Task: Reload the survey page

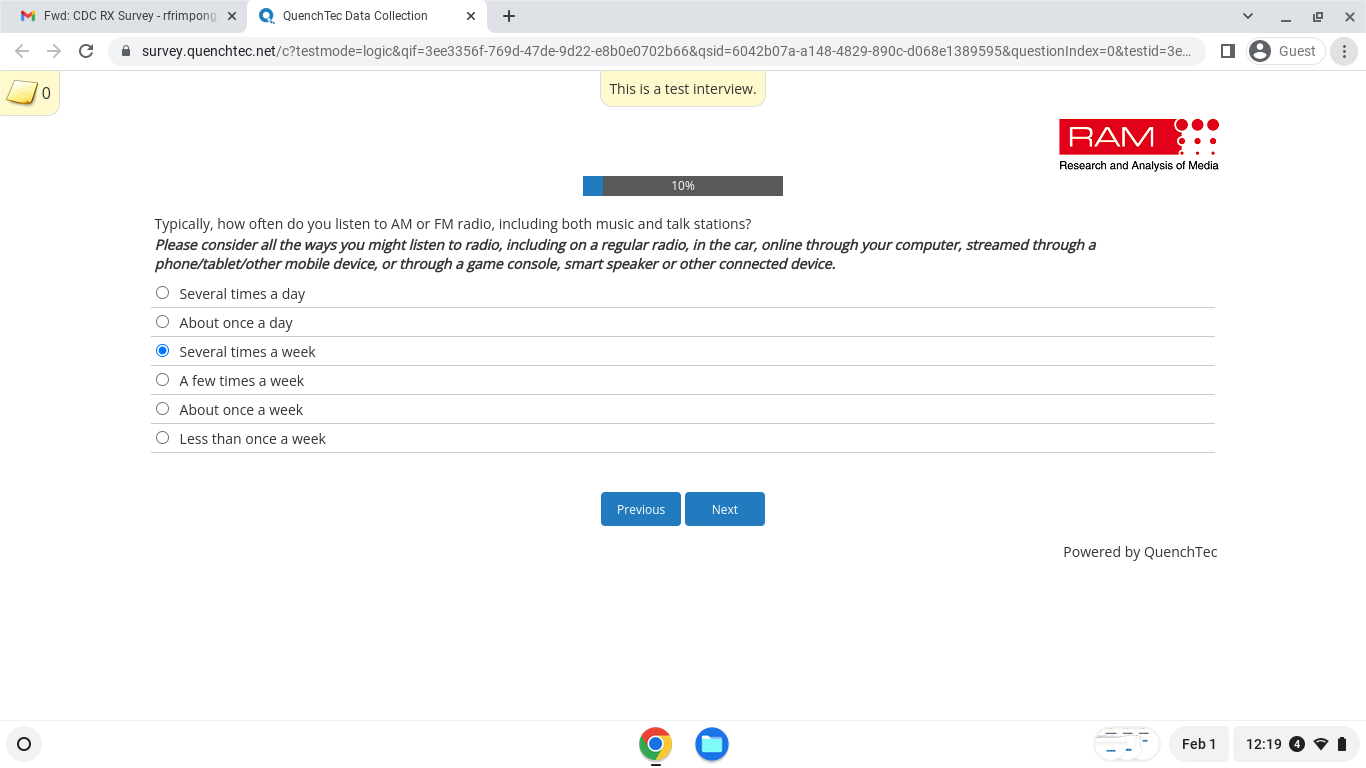Action: (x=86, y=51)
